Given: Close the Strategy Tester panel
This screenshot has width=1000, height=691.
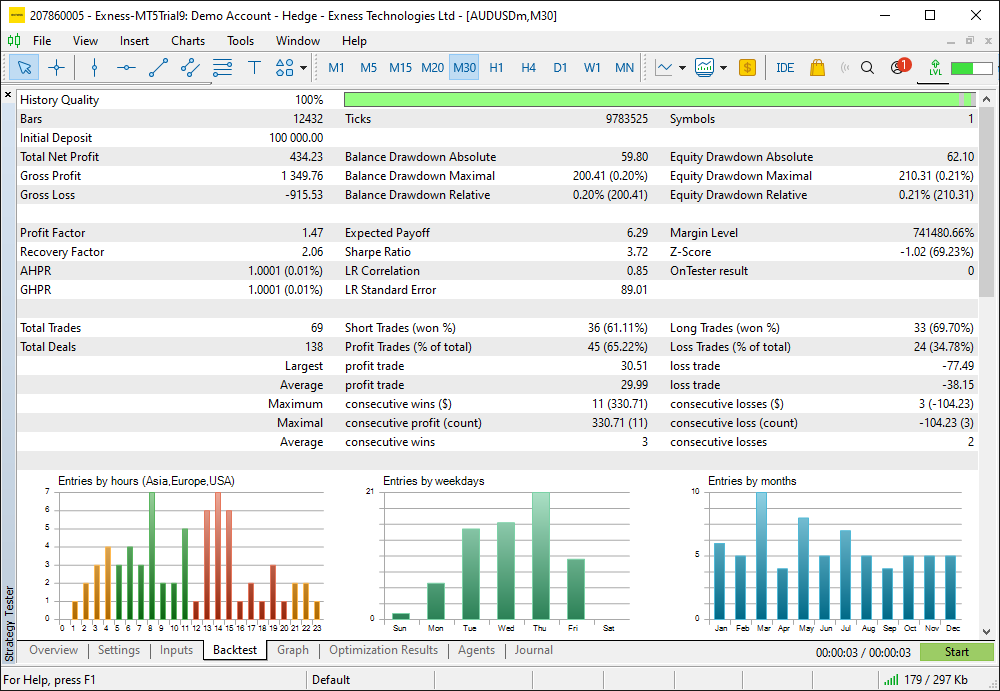Looking at the screenshot, I should point(8,95).
